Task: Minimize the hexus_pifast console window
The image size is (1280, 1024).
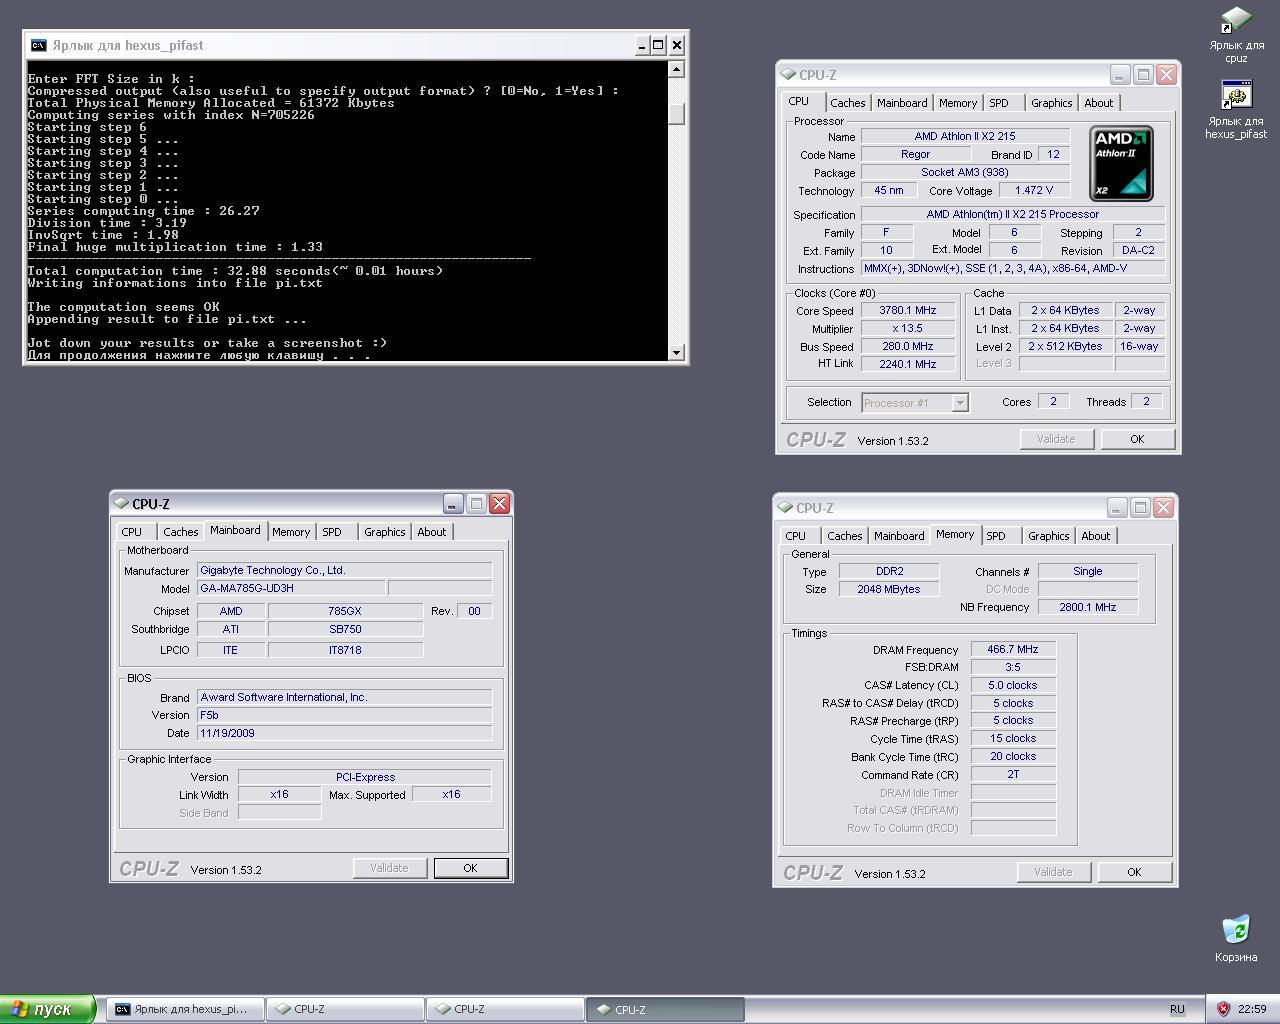Action: (641, 45)
